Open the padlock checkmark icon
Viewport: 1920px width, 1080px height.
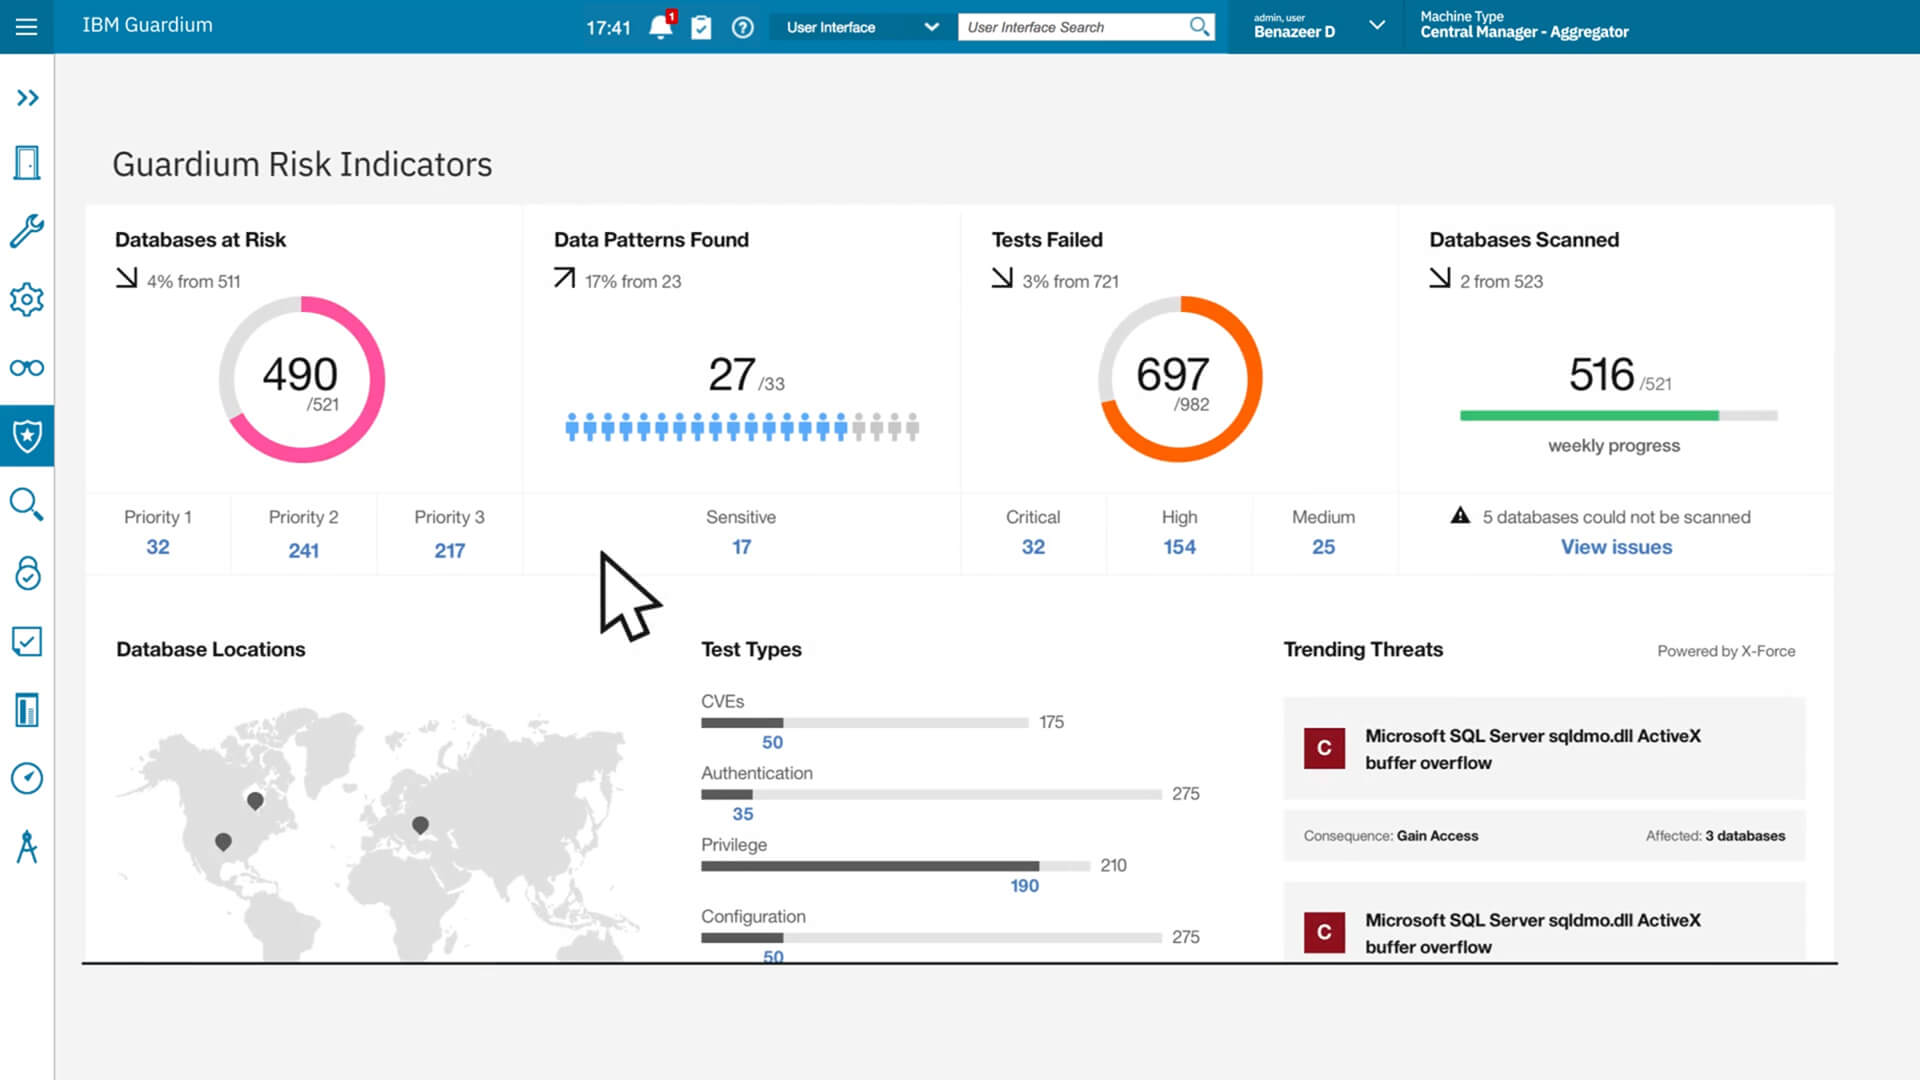pyautogui.click(x=27, y=573)
